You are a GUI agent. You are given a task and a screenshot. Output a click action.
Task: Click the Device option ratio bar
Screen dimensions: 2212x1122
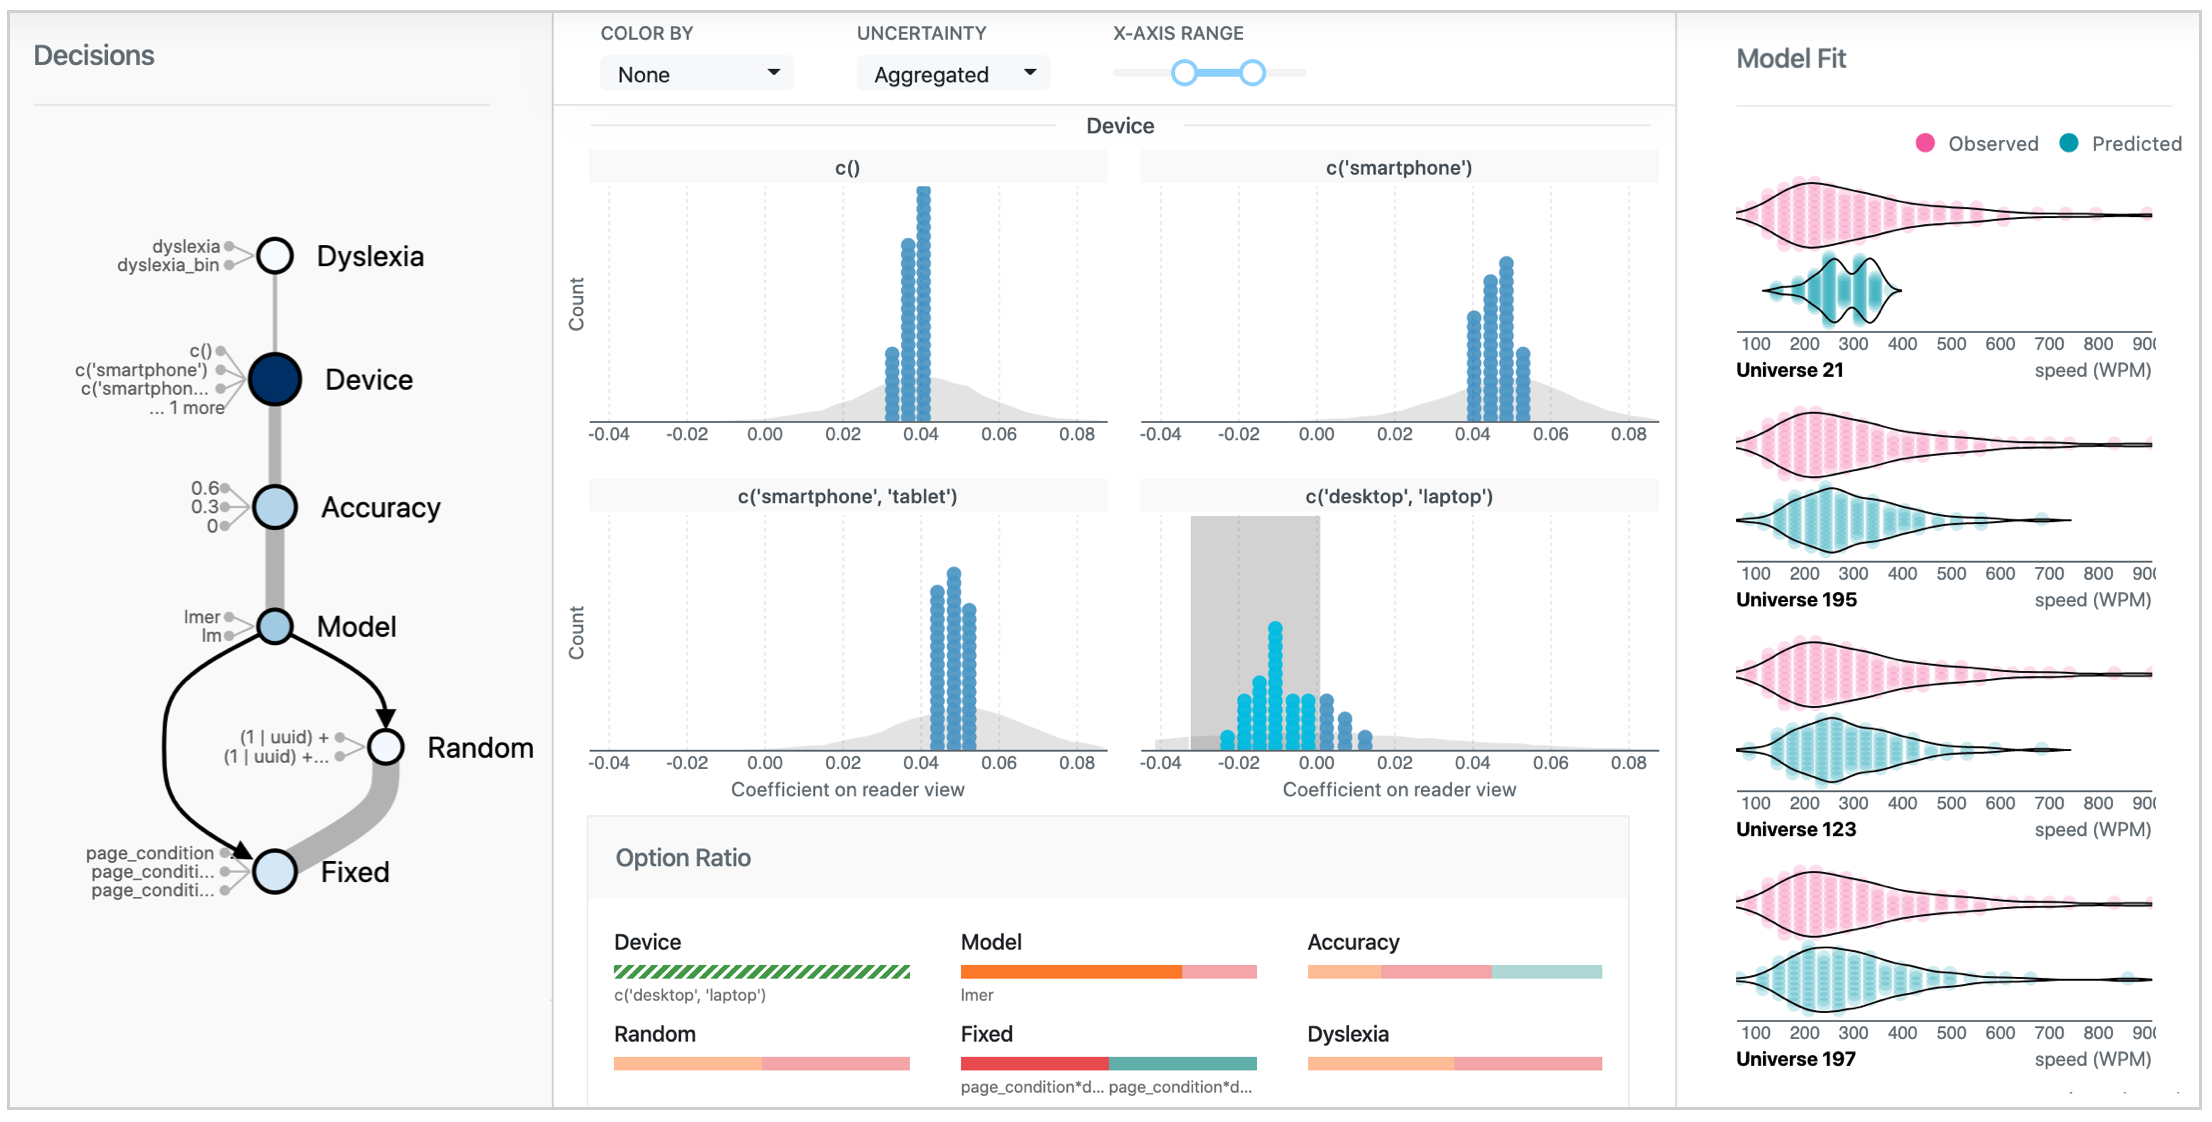(x=761, y=971)
